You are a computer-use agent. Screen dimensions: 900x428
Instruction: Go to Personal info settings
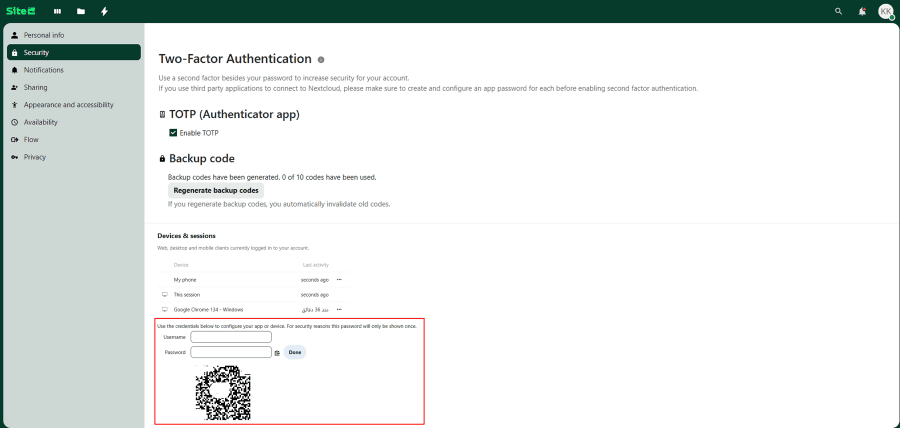pyautogui.click(x=44, y=35)
